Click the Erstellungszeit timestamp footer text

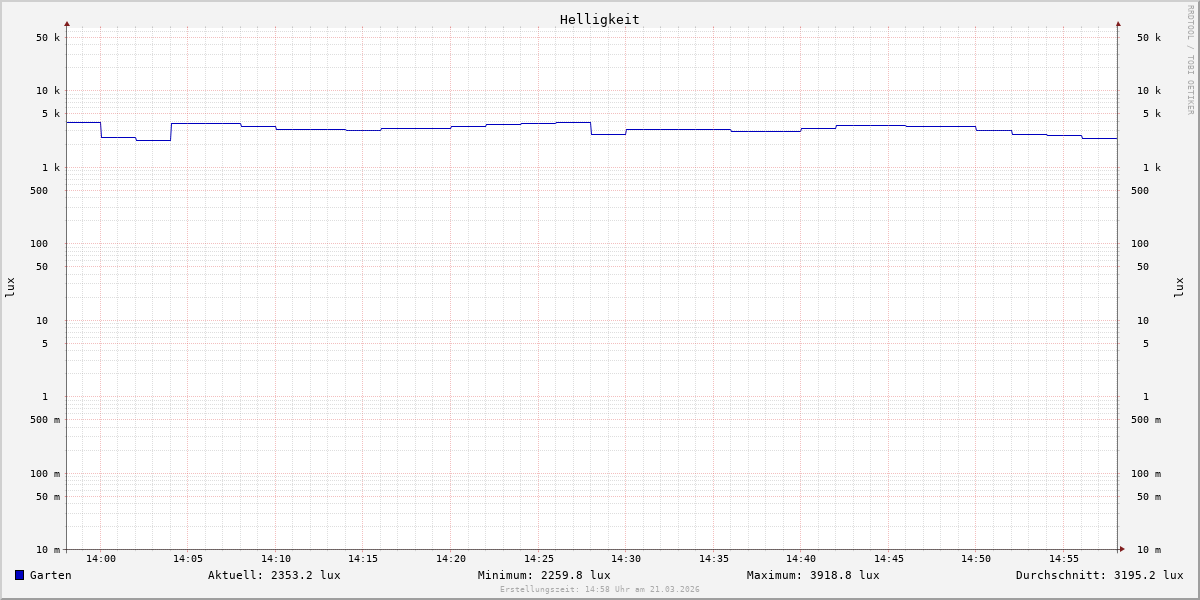[600, 590]
